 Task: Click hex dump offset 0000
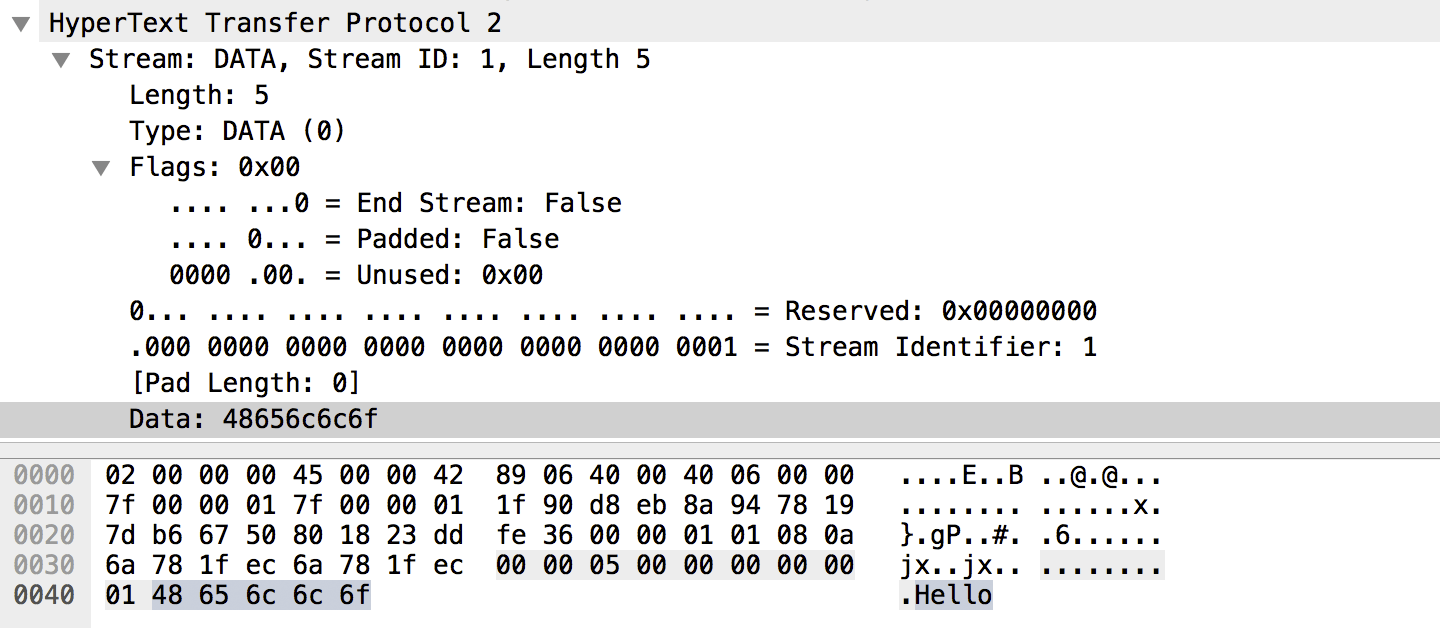[44, 474]
